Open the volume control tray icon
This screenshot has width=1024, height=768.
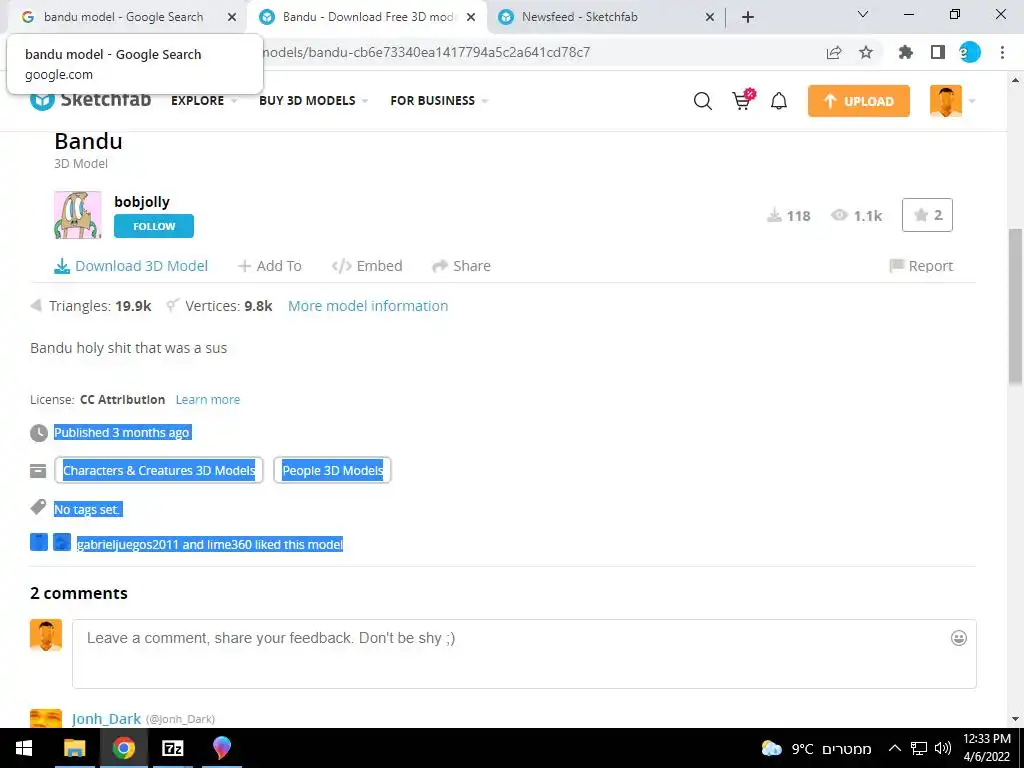coord(942,748)
